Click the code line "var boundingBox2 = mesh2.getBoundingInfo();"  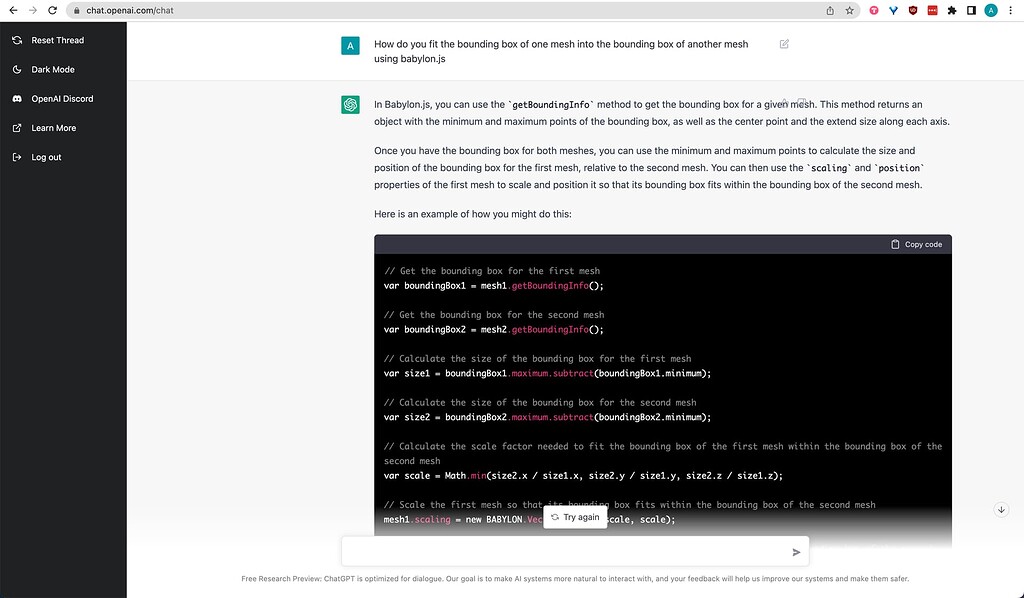[x=494, y=330]
